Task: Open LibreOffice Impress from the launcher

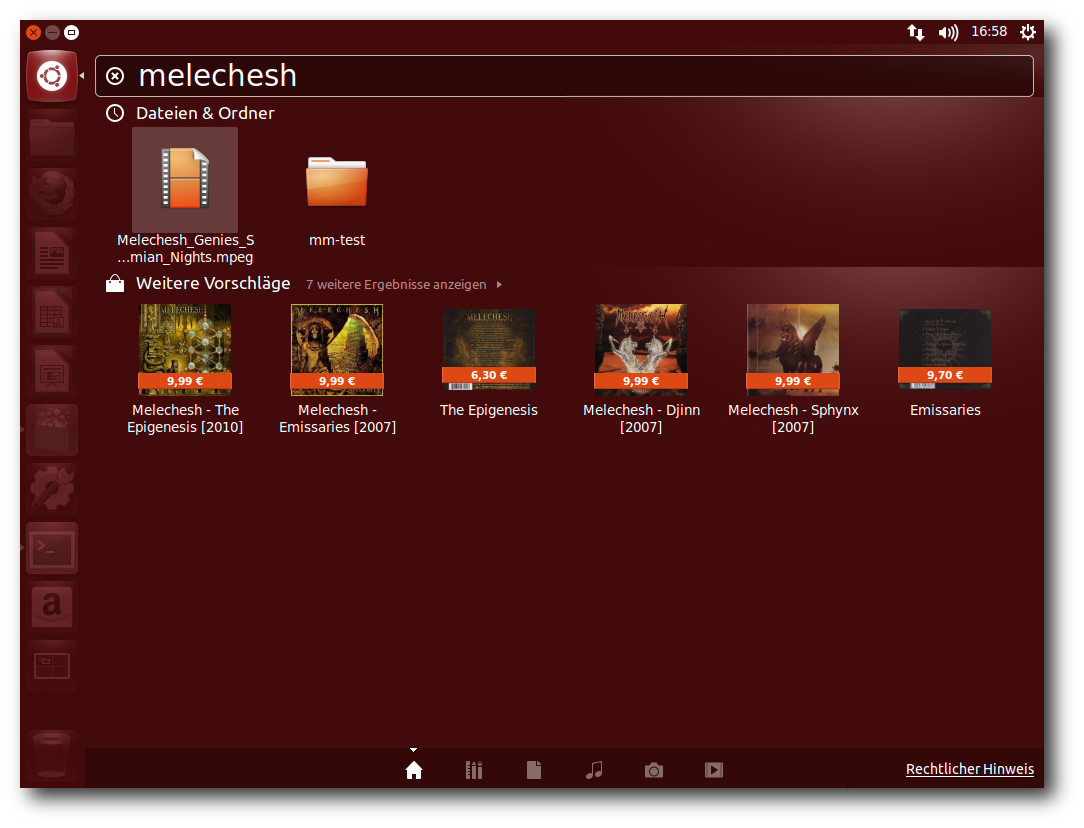Action: click(x=52, y=372)
